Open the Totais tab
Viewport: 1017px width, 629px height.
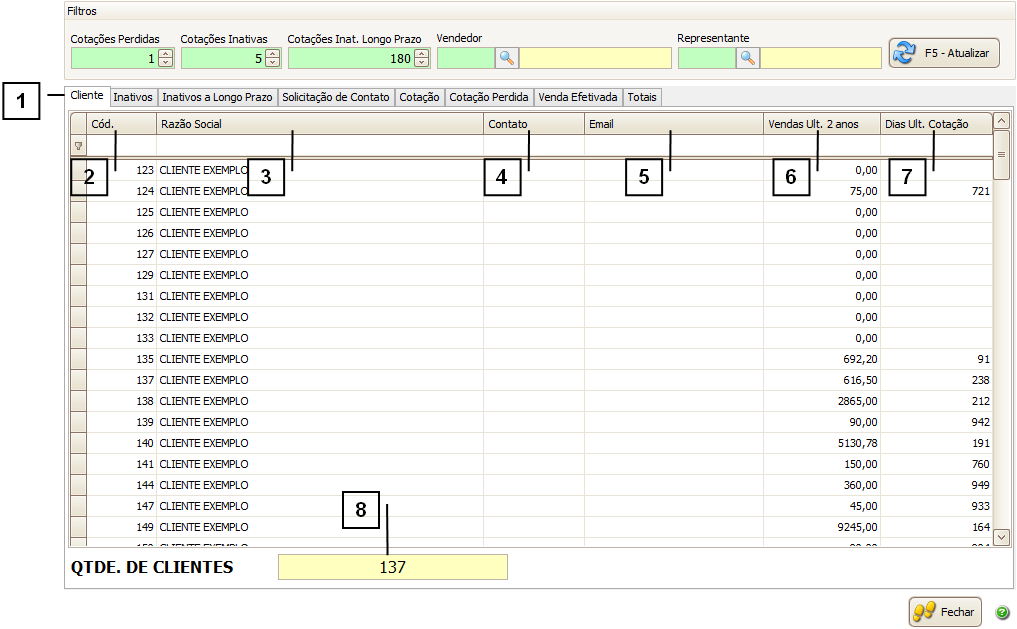click(642, 98)
